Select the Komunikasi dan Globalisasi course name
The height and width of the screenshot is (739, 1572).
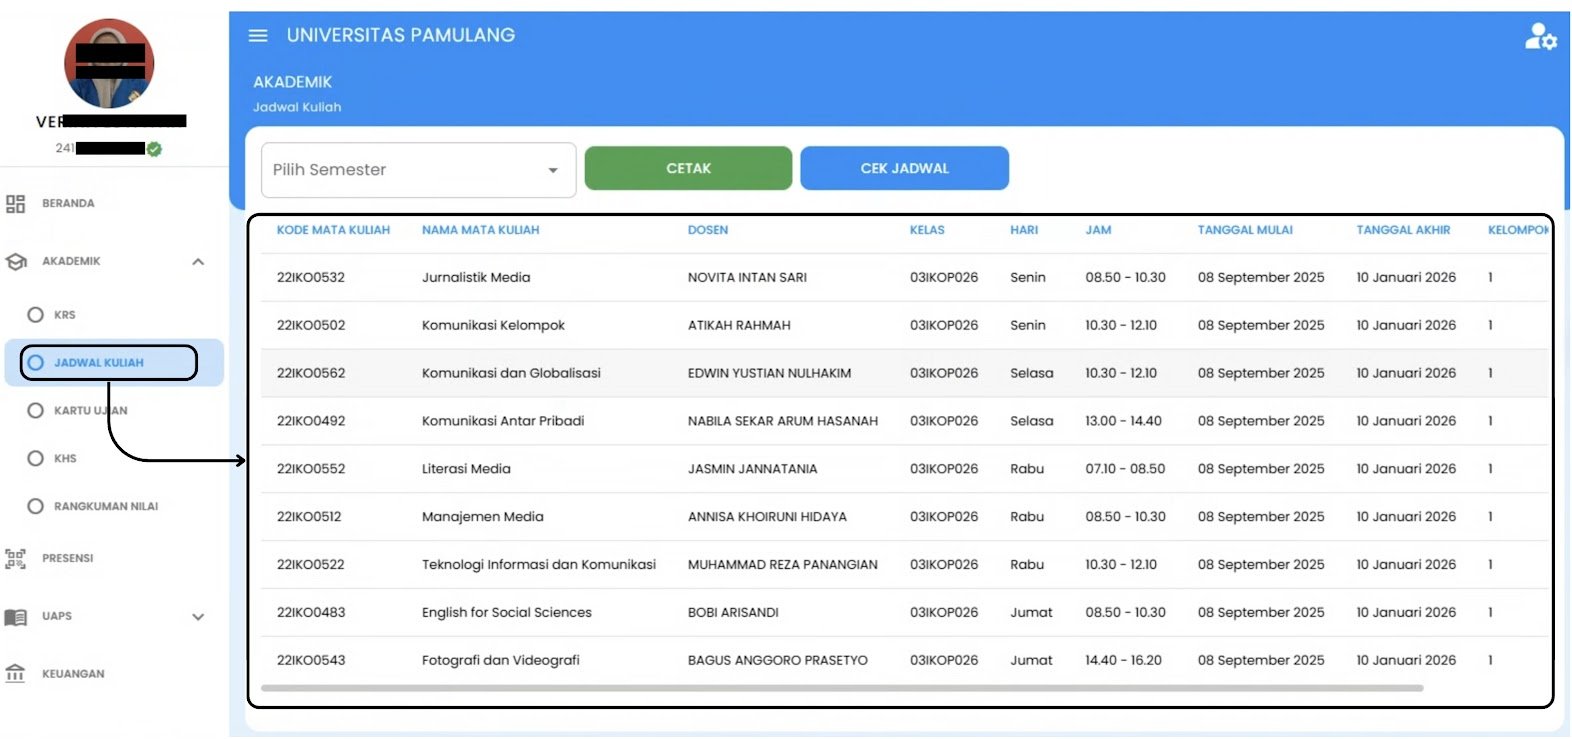coord(511,374)
